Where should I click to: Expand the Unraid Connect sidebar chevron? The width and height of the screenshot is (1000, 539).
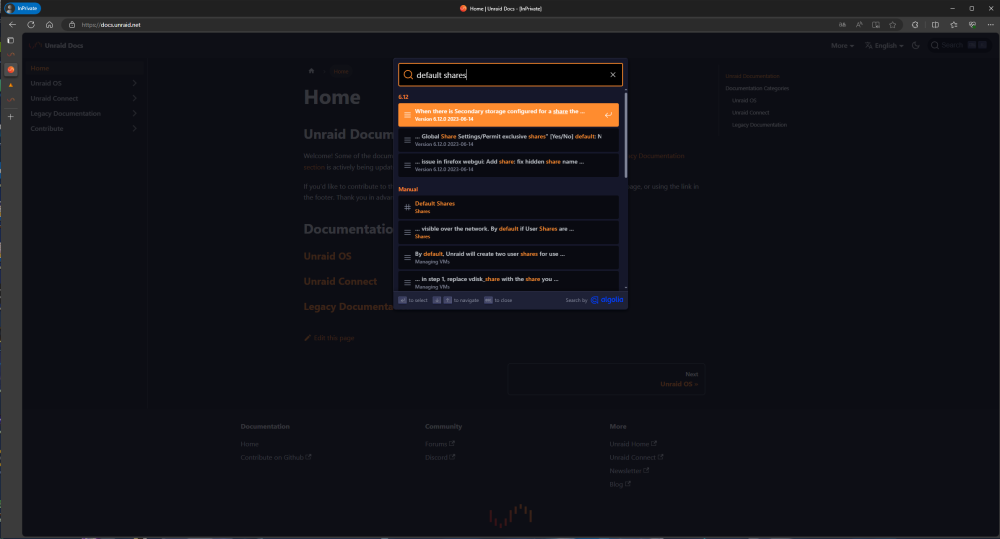[135, 98]
